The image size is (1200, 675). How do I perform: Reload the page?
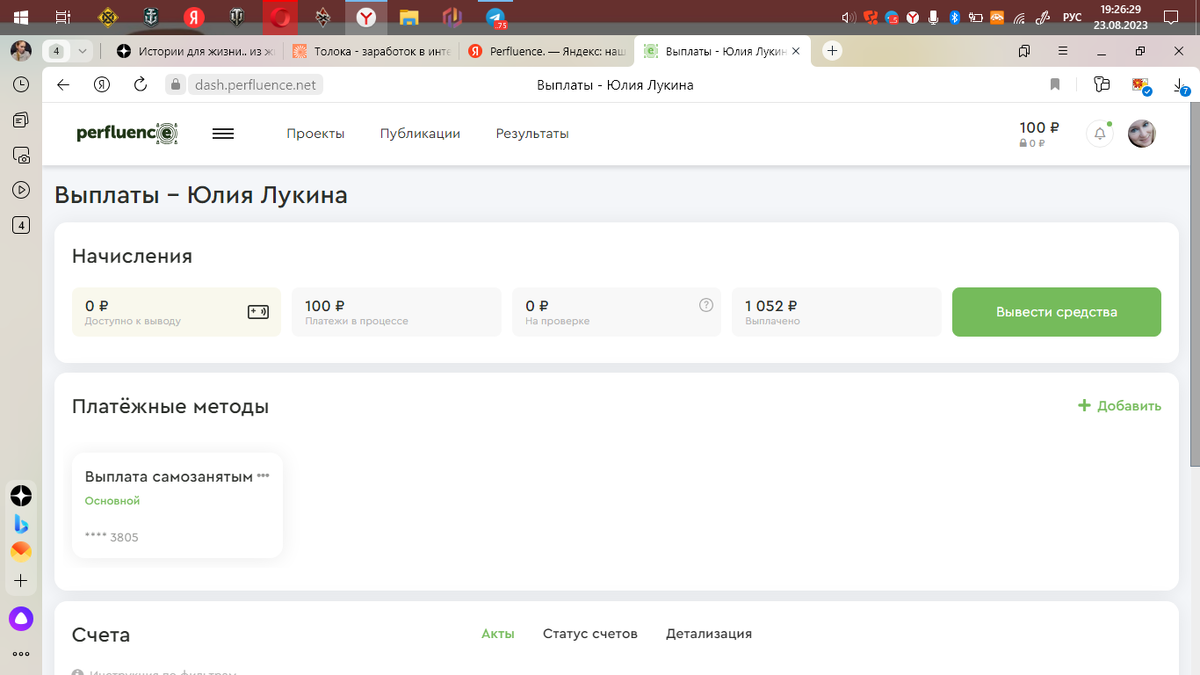pyautogui.click(x=140, y=85)
